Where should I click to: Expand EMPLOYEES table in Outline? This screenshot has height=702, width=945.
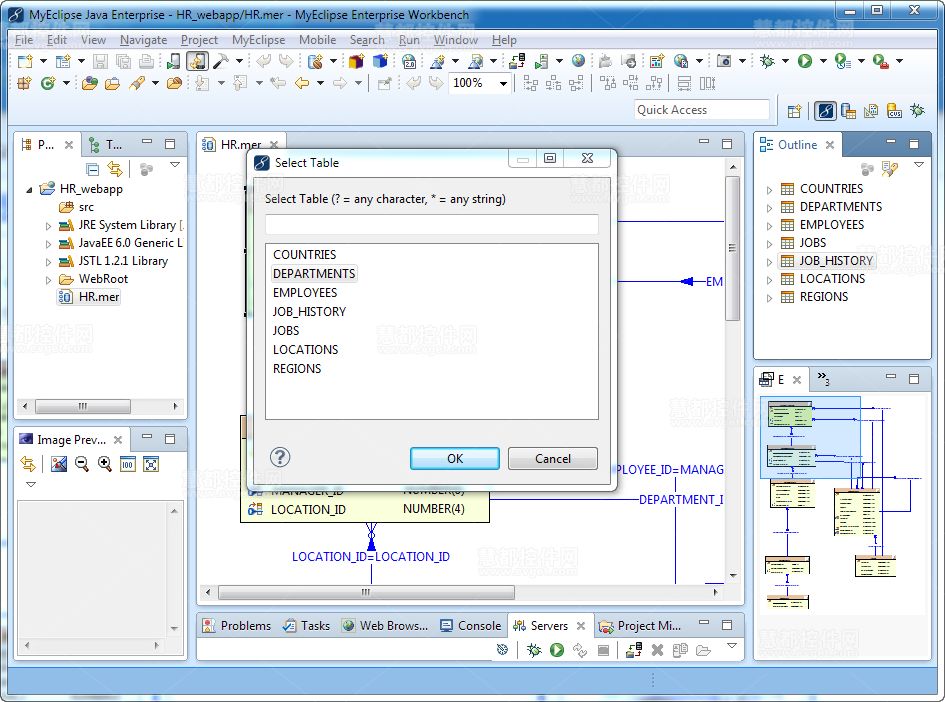769,225
